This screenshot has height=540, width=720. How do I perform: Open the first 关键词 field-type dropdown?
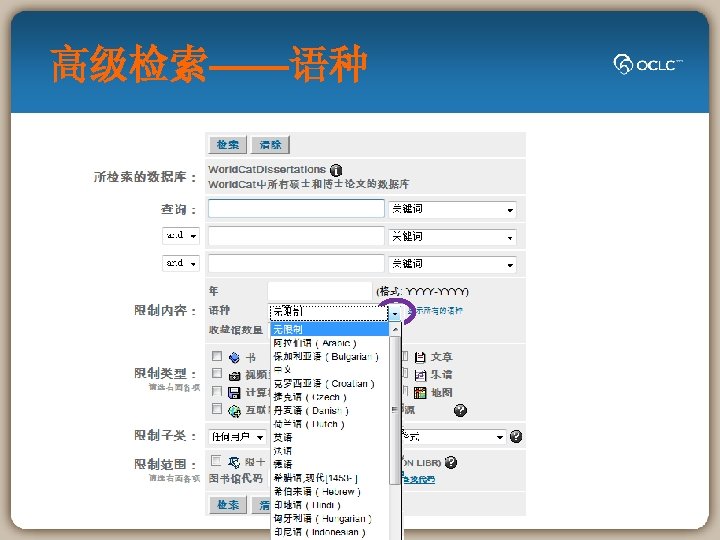click(x=452, y=209)
